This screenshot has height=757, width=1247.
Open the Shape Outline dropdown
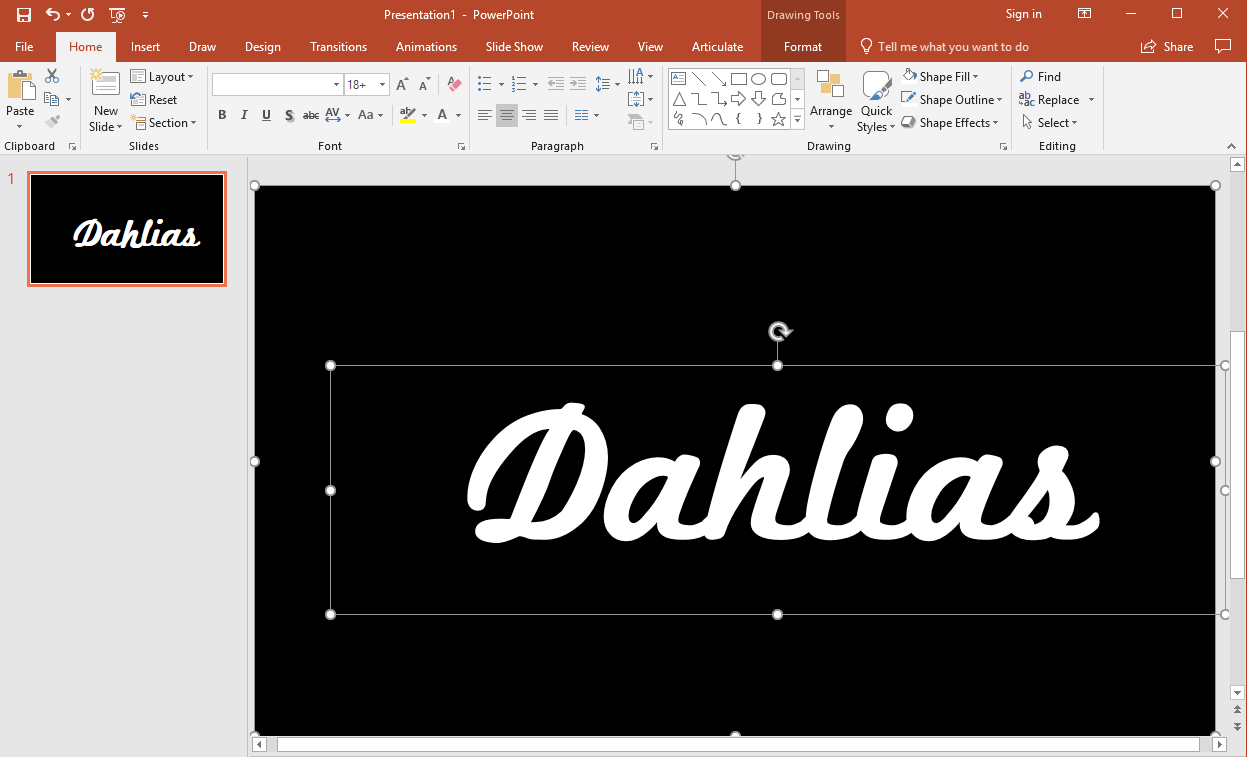coord(951,99)
